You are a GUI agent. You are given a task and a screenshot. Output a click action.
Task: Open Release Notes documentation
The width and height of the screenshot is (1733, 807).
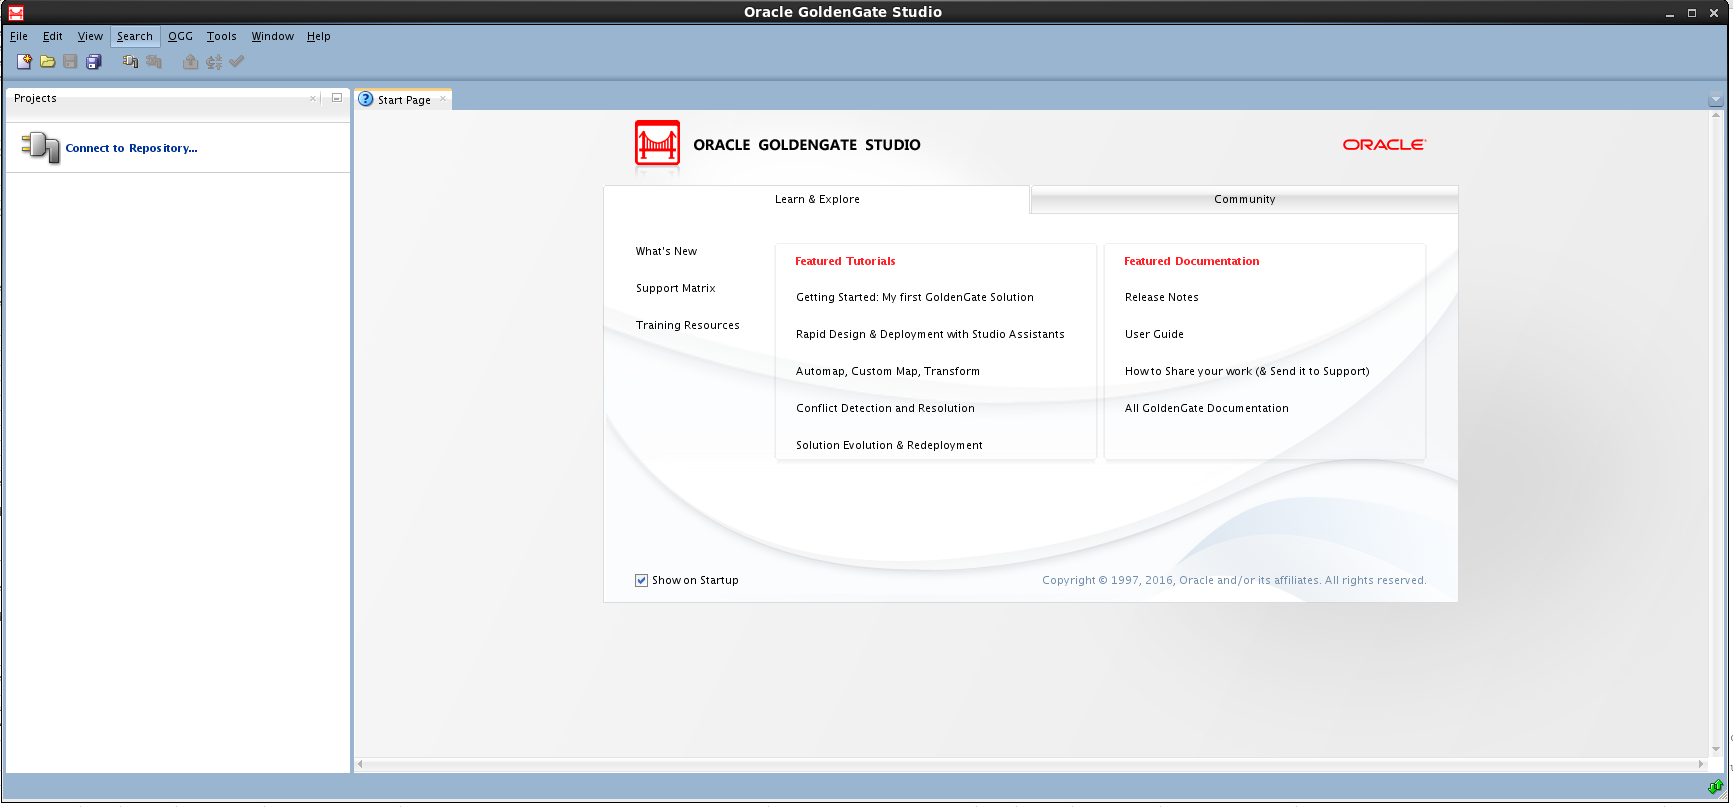click(1161, 298)
